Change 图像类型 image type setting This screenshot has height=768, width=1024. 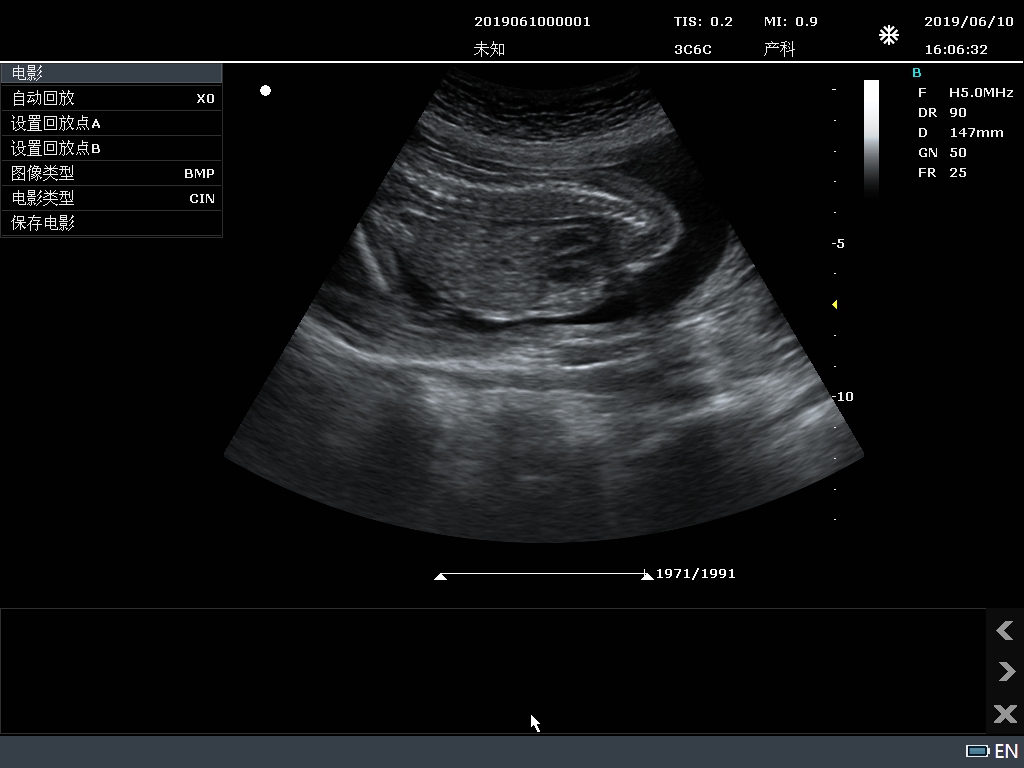tap(112, 173)
